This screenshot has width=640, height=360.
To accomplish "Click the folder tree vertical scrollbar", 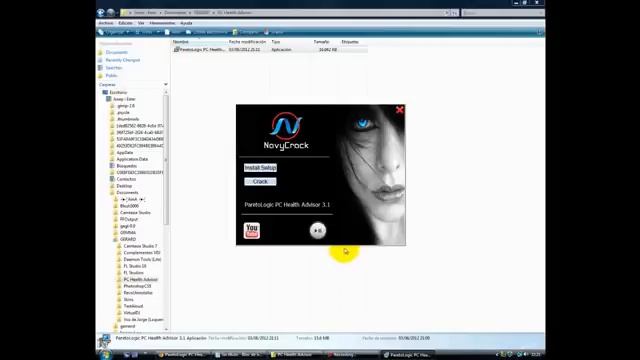I will (x=166, y=159).
